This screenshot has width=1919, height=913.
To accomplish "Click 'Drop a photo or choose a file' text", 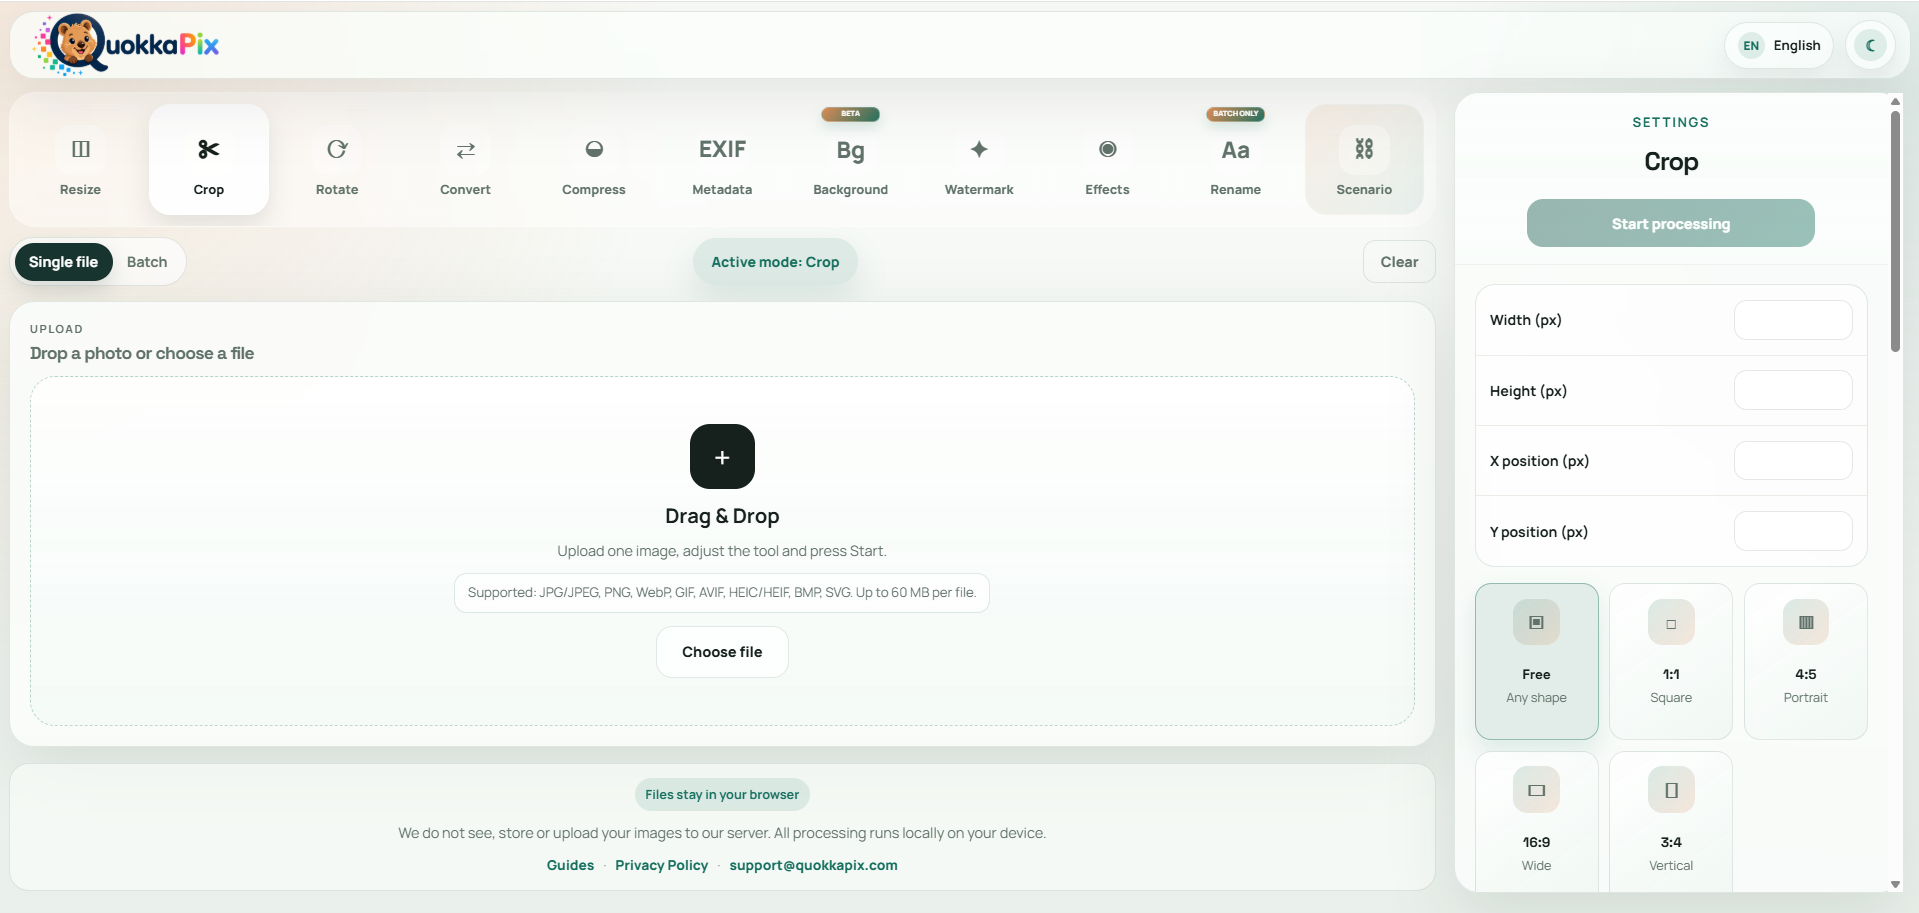I will 142,353.
